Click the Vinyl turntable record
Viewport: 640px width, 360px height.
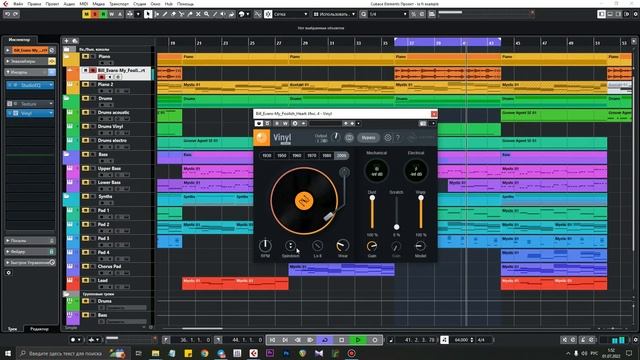(x=304, y=201)
